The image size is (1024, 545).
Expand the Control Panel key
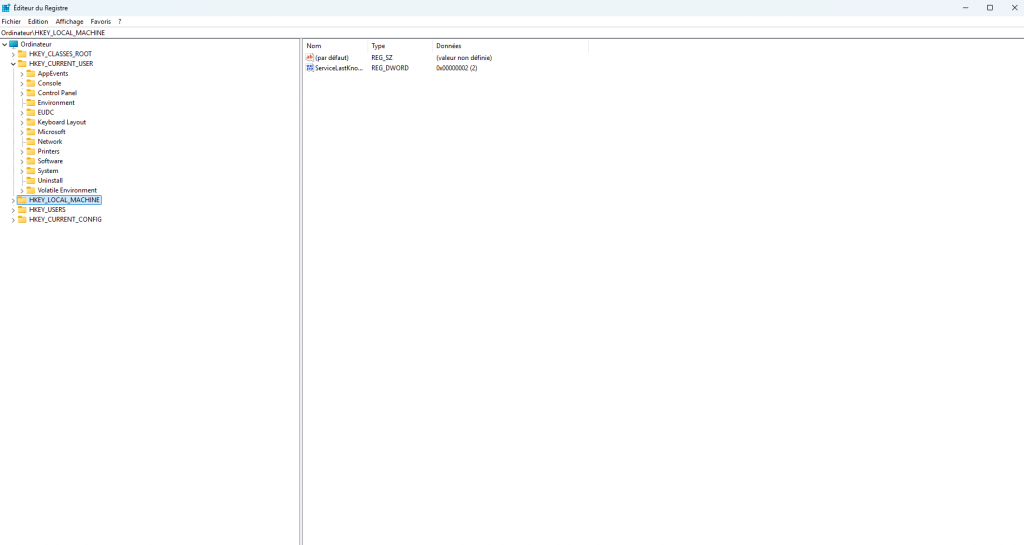point(22,93)
